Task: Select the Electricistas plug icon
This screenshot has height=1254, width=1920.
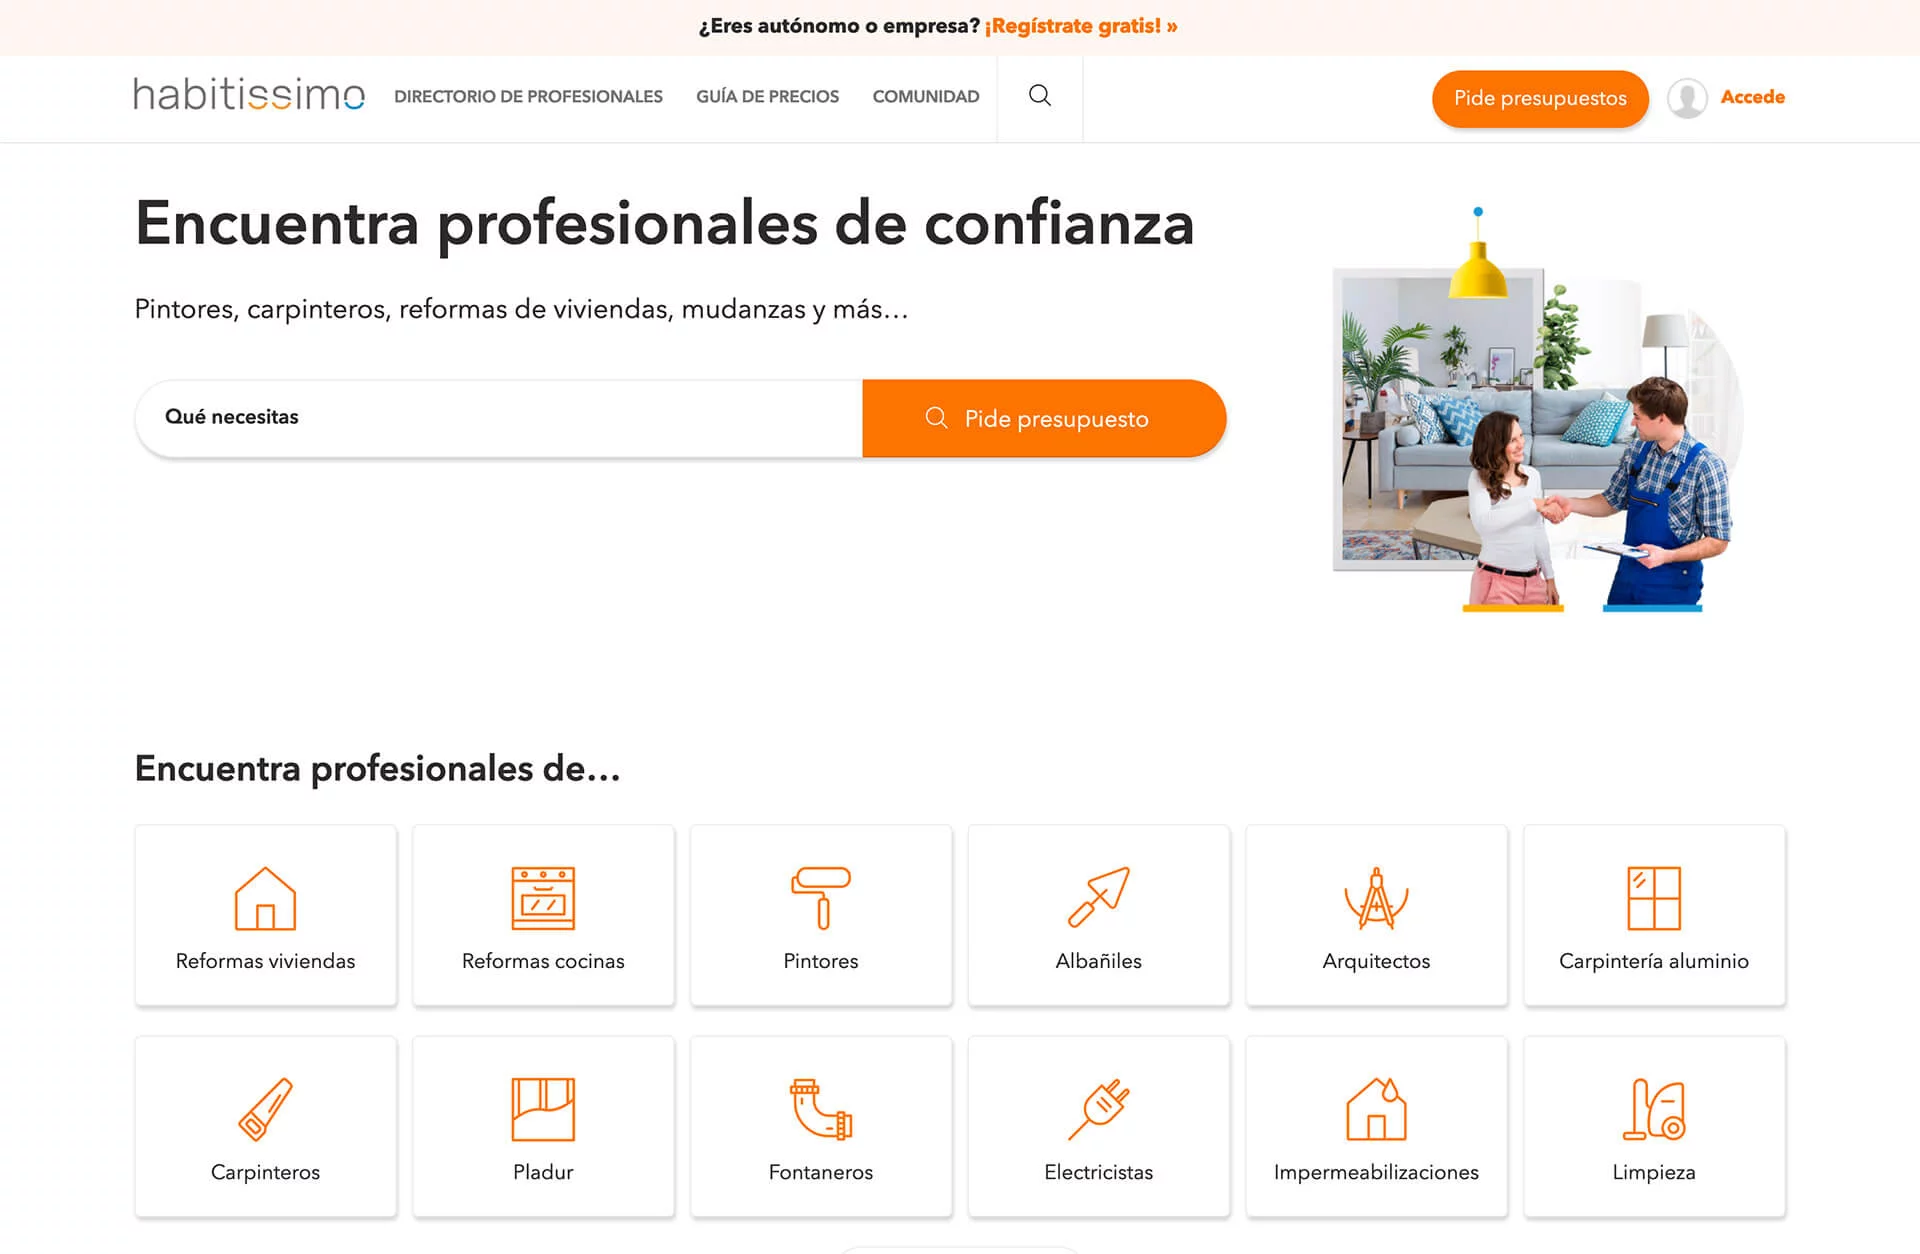Action: (1098, 1109)
